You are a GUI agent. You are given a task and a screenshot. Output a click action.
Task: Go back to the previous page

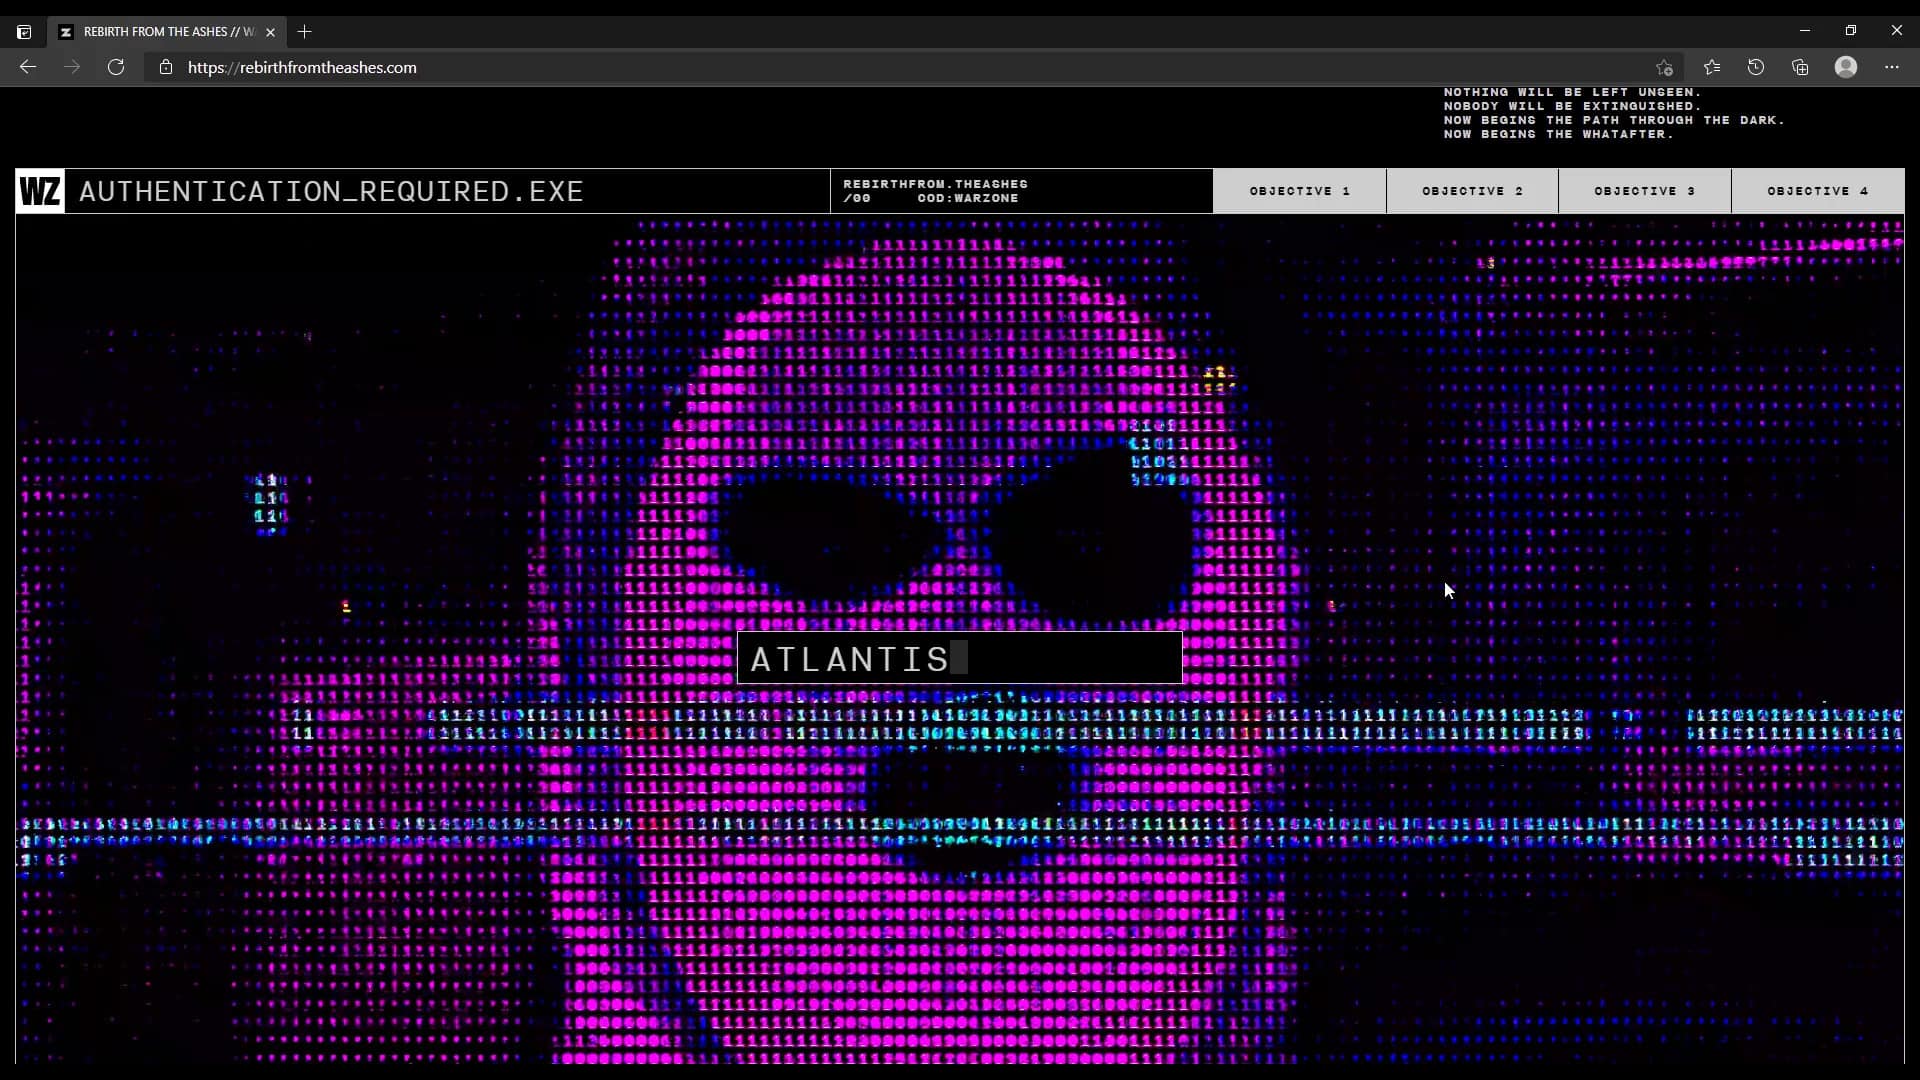[x=28, y=67]
